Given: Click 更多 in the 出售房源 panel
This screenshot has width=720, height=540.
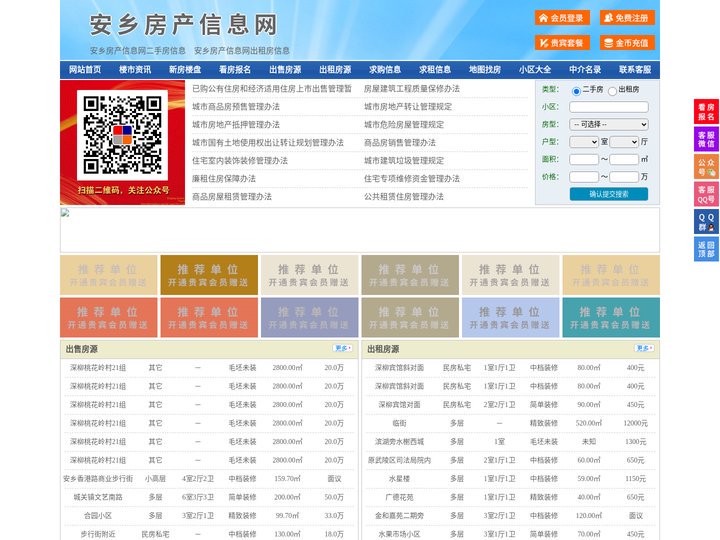Looking at the screenshot, I should click(x=343, y=349).
